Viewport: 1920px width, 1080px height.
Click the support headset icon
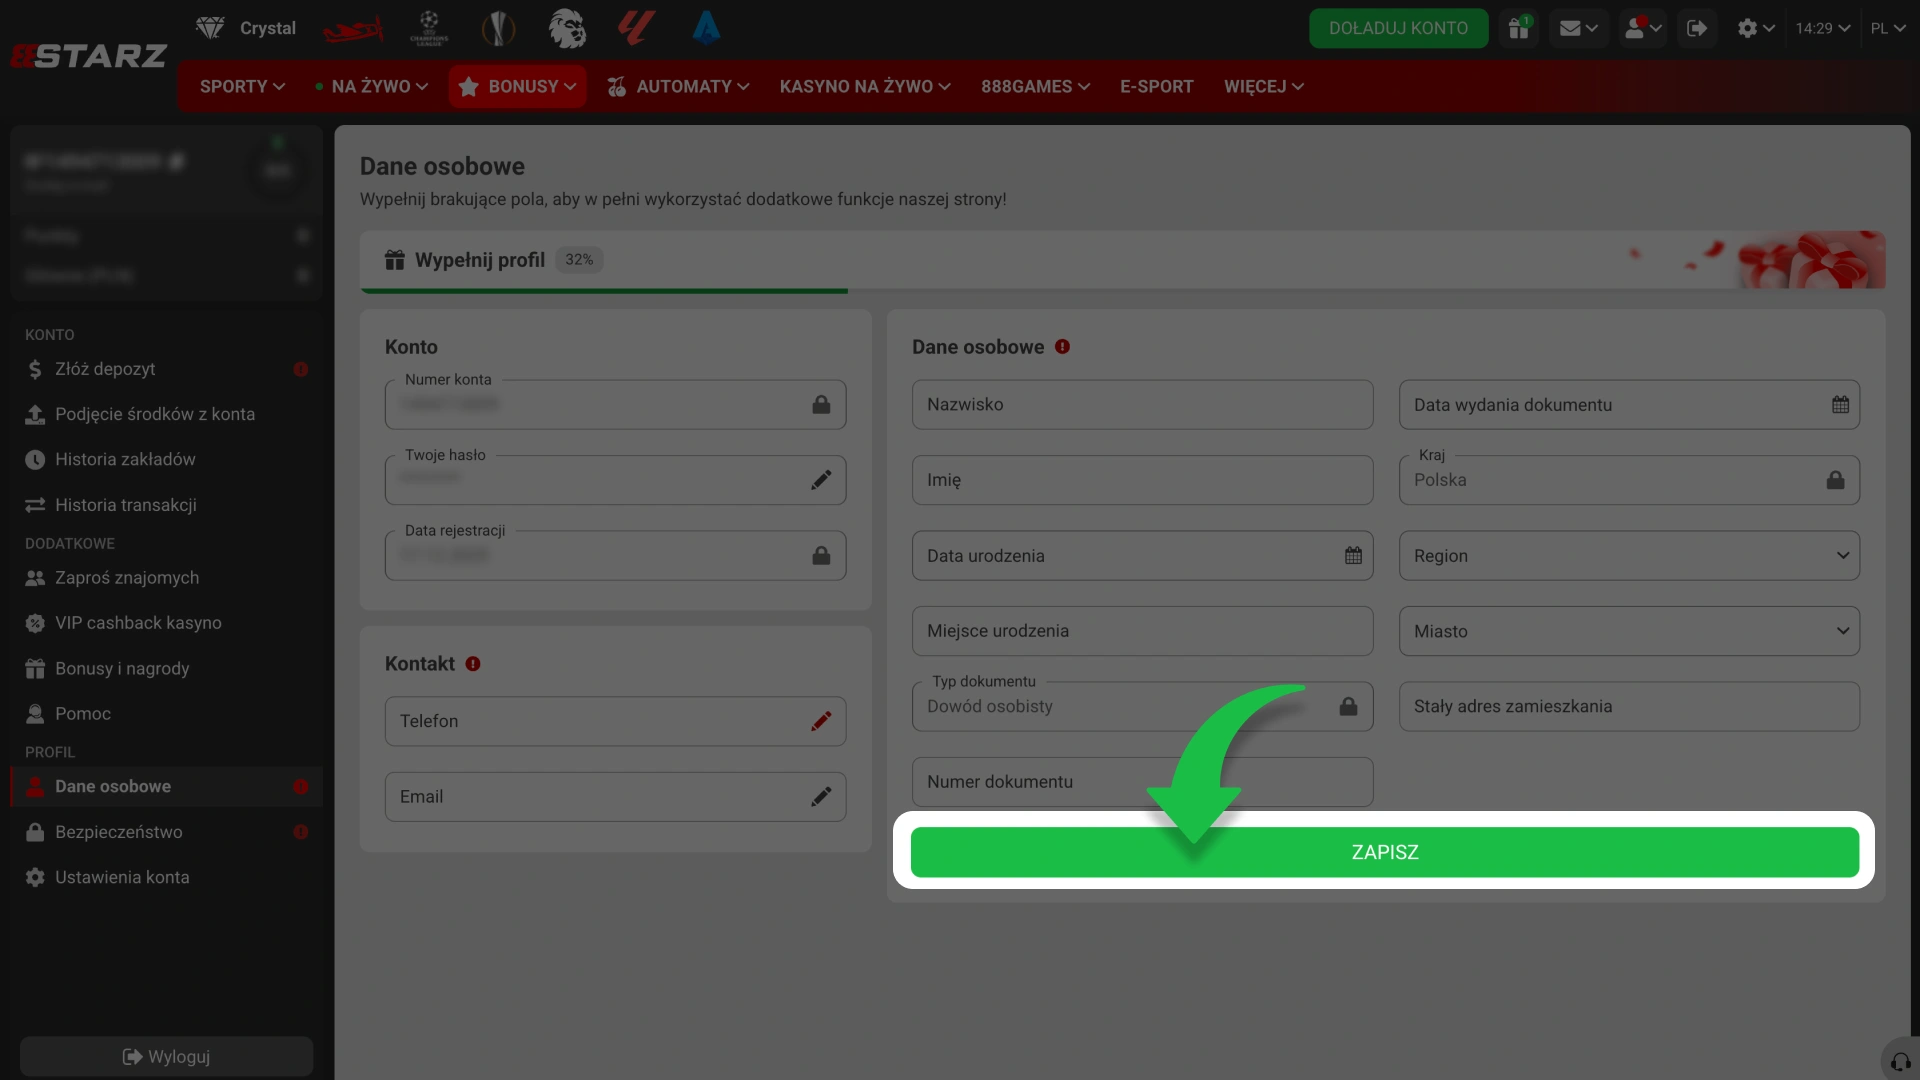pyautogui.click(x=1900, y=1062)
